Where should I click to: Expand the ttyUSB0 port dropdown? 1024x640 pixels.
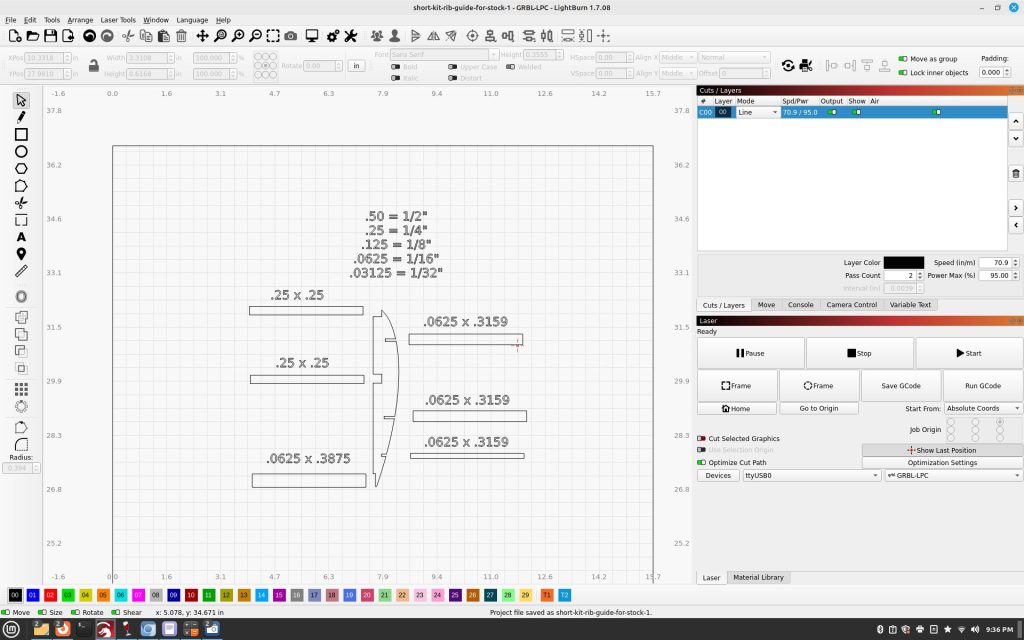click(x=810, y=476)
